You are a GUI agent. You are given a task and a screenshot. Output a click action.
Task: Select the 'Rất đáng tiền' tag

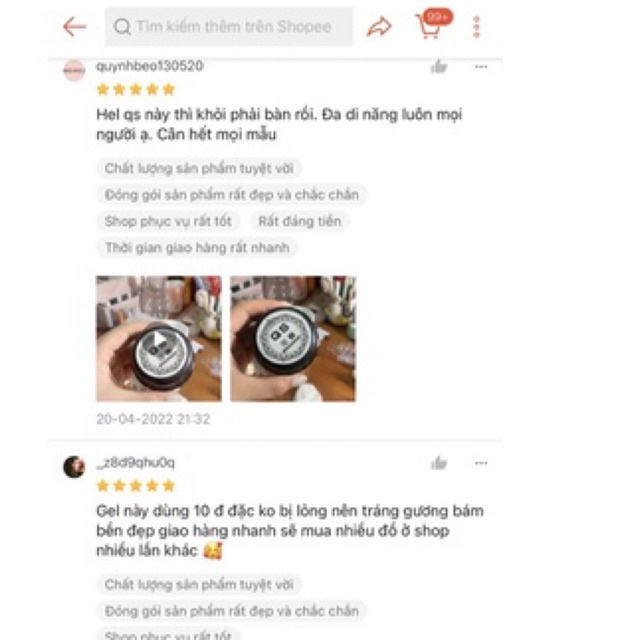click(300, 221)
